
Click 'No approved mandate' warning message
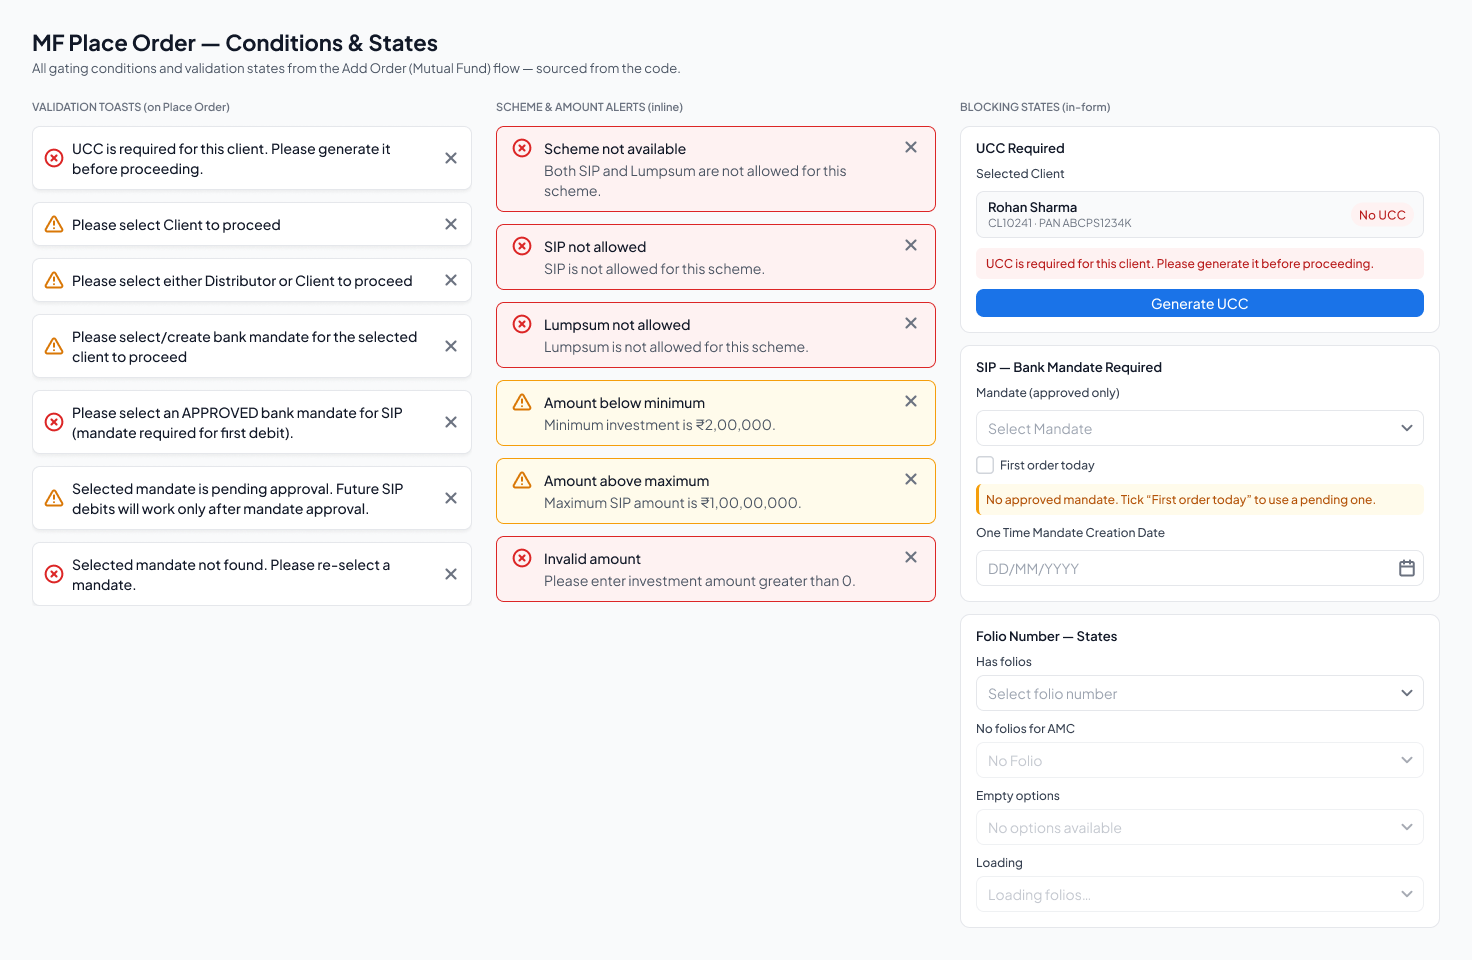[1200, 499]
